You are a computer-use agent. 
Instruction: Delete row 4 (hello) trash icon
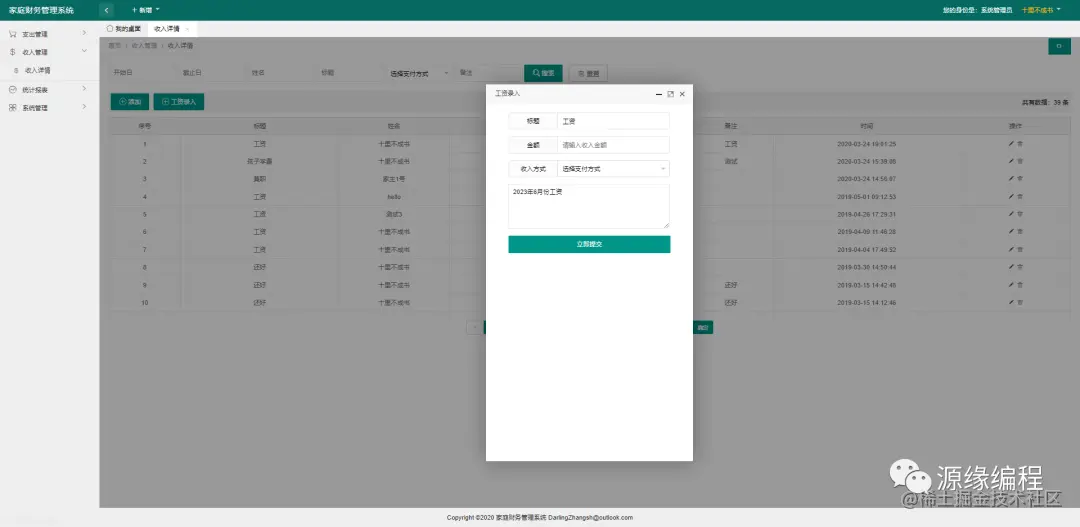(x=1020, y=196)
